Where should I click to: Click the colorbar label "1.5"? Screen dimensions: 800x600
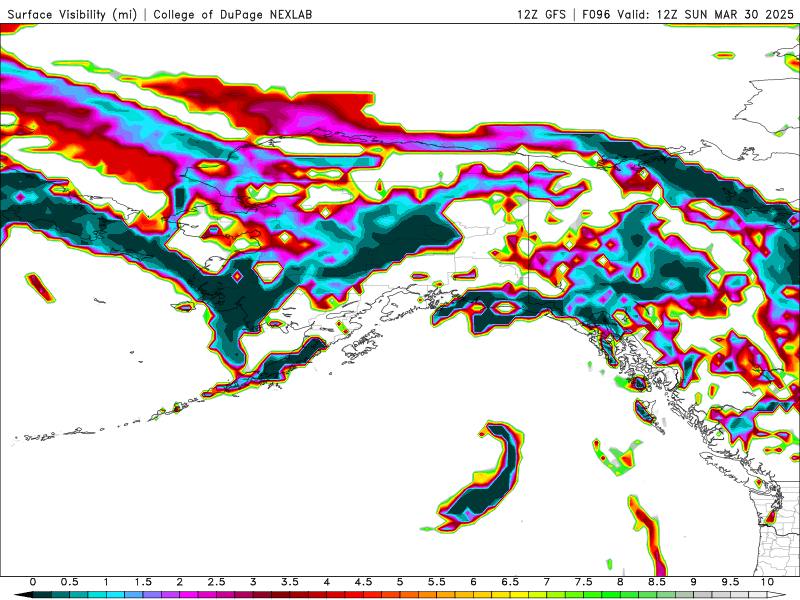coord(143,582)
